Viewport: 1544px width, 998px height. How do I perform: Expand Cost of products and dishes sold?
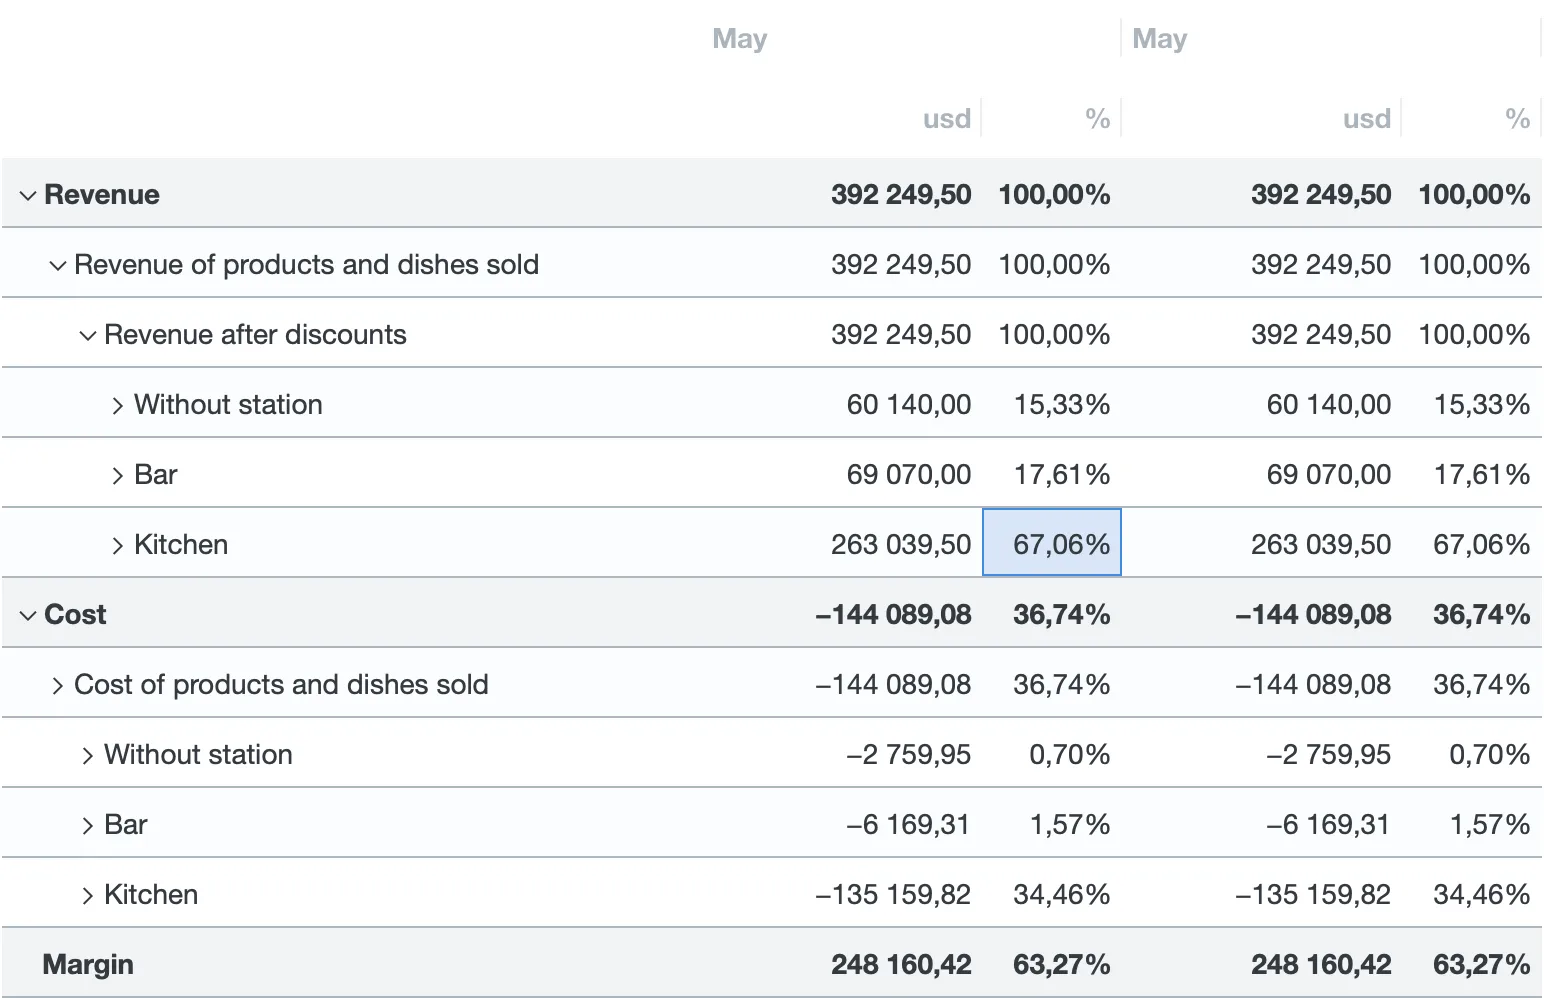click(58, 685)
